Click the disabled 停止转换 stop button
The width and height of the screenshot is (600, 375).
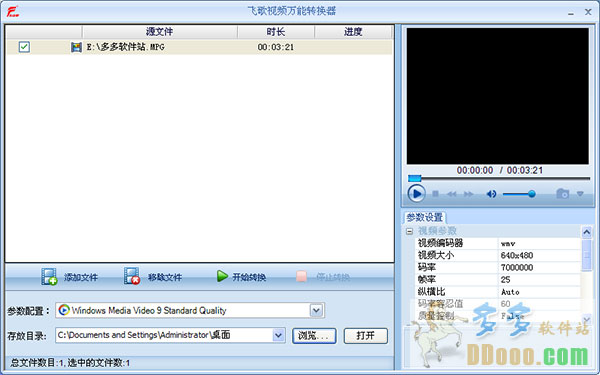click(323, 277)
